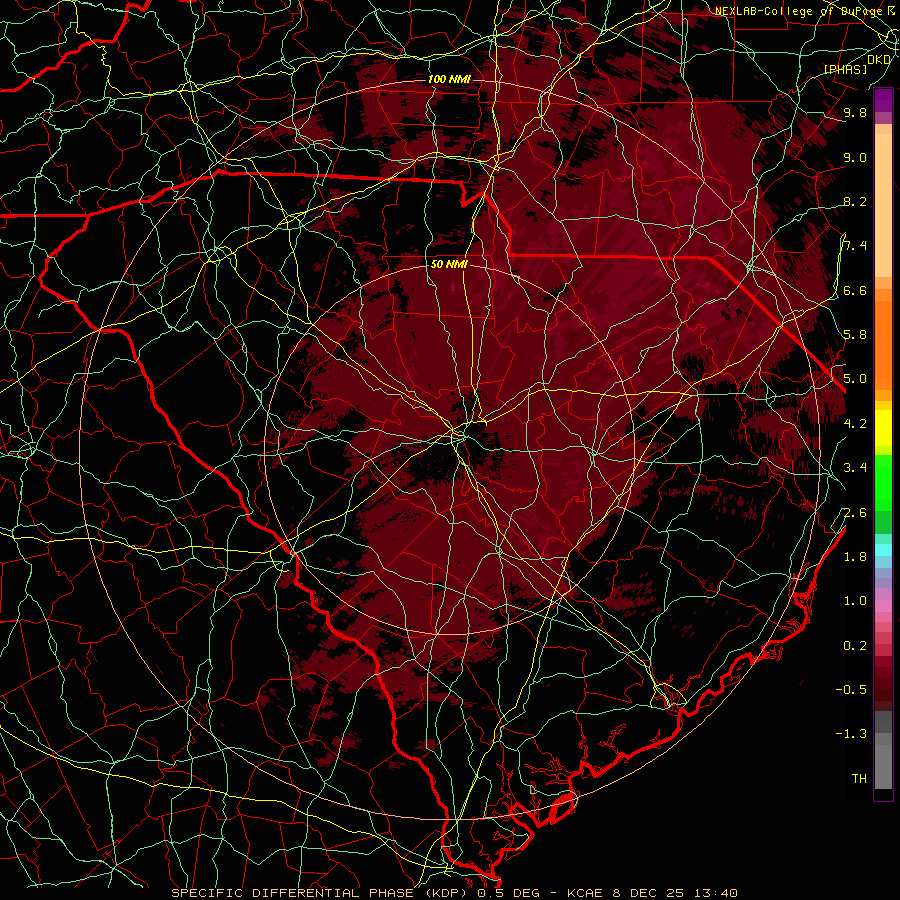Image resolution: width=900 pixels, height=900 pixels.
Task: Pick the orange color bar segment
Action: [883, 344]
